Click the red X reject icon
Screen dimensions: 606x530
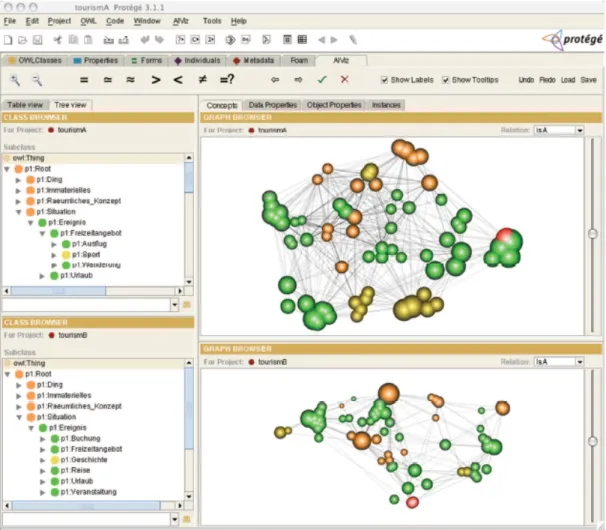click(x=344, y=79)
